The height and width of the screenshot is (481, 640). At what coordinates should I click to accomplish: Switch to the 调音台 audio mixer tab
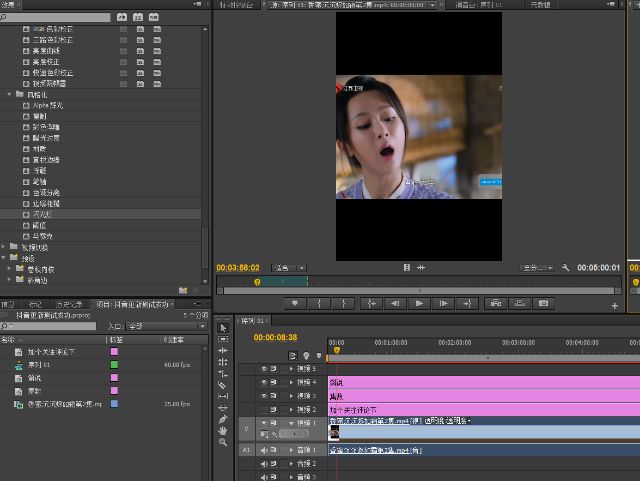[478, 5]
